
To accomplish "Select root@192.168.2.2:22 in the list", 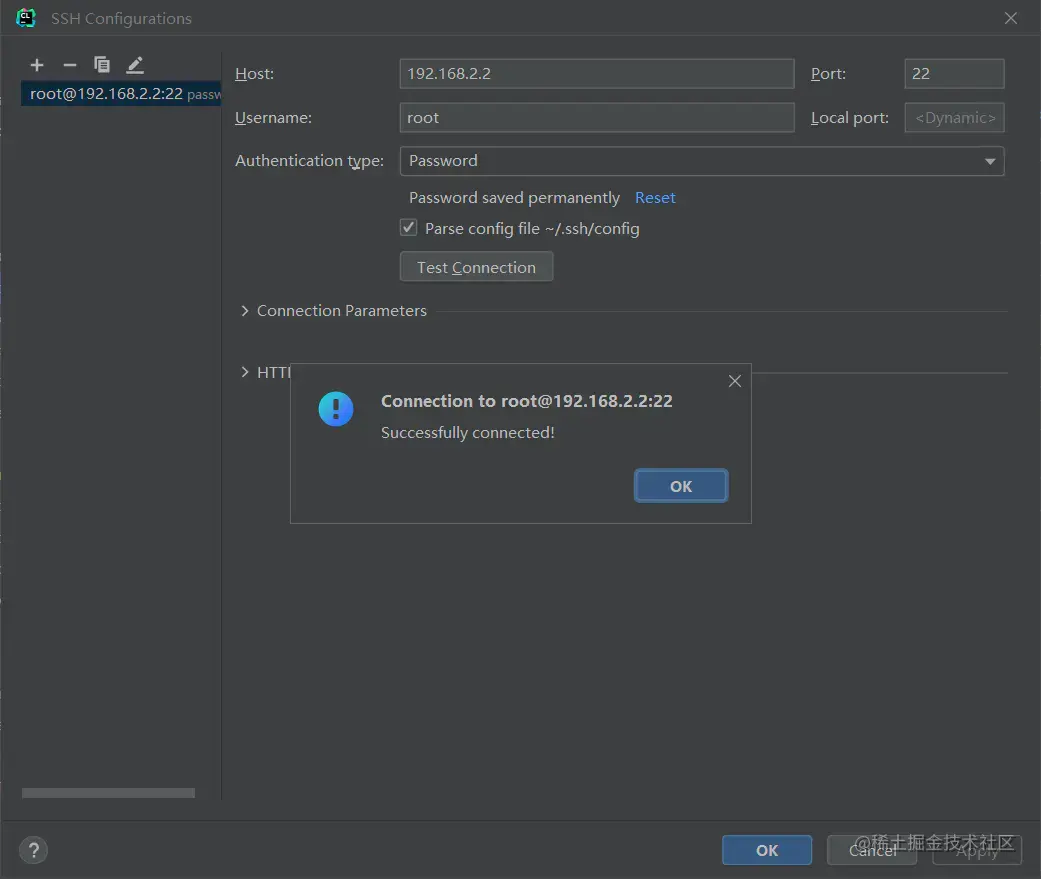I will [x=121, y=94].
